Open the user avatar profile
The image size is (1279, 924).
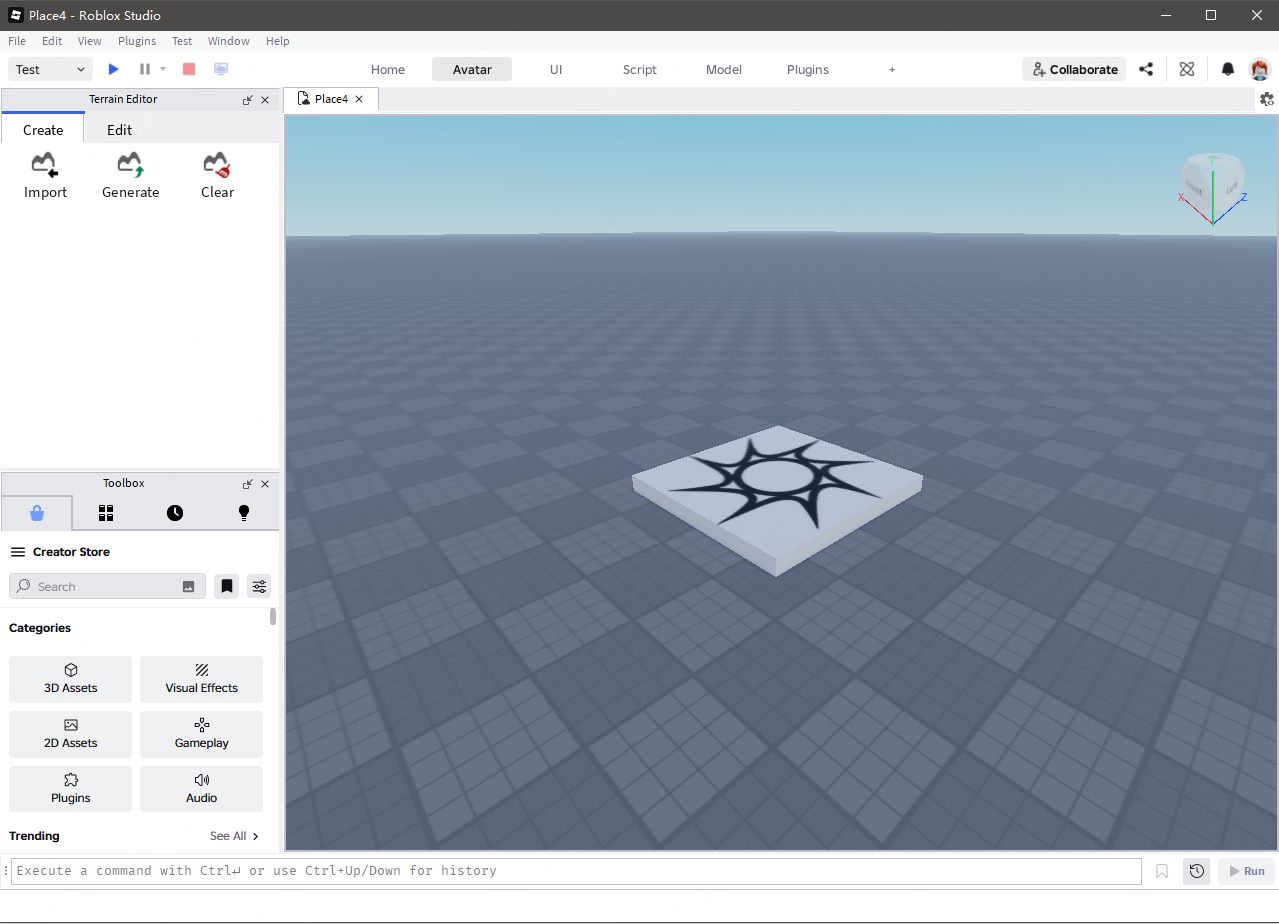point(1260,69)
